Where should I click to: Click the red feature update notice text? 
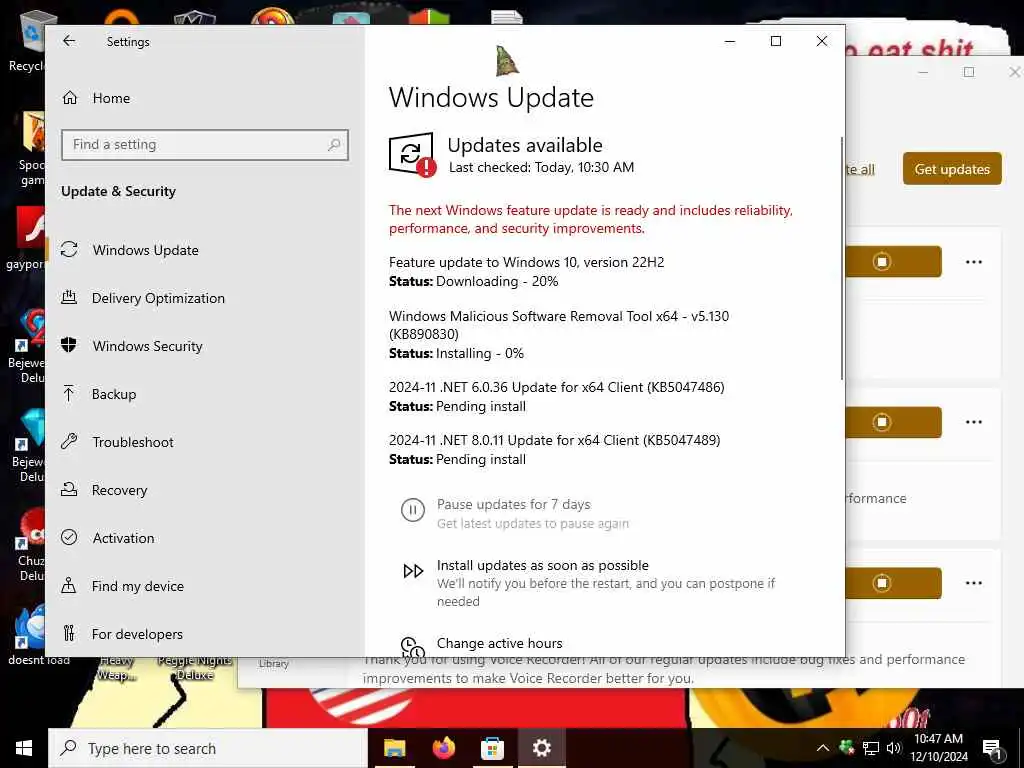591,219
